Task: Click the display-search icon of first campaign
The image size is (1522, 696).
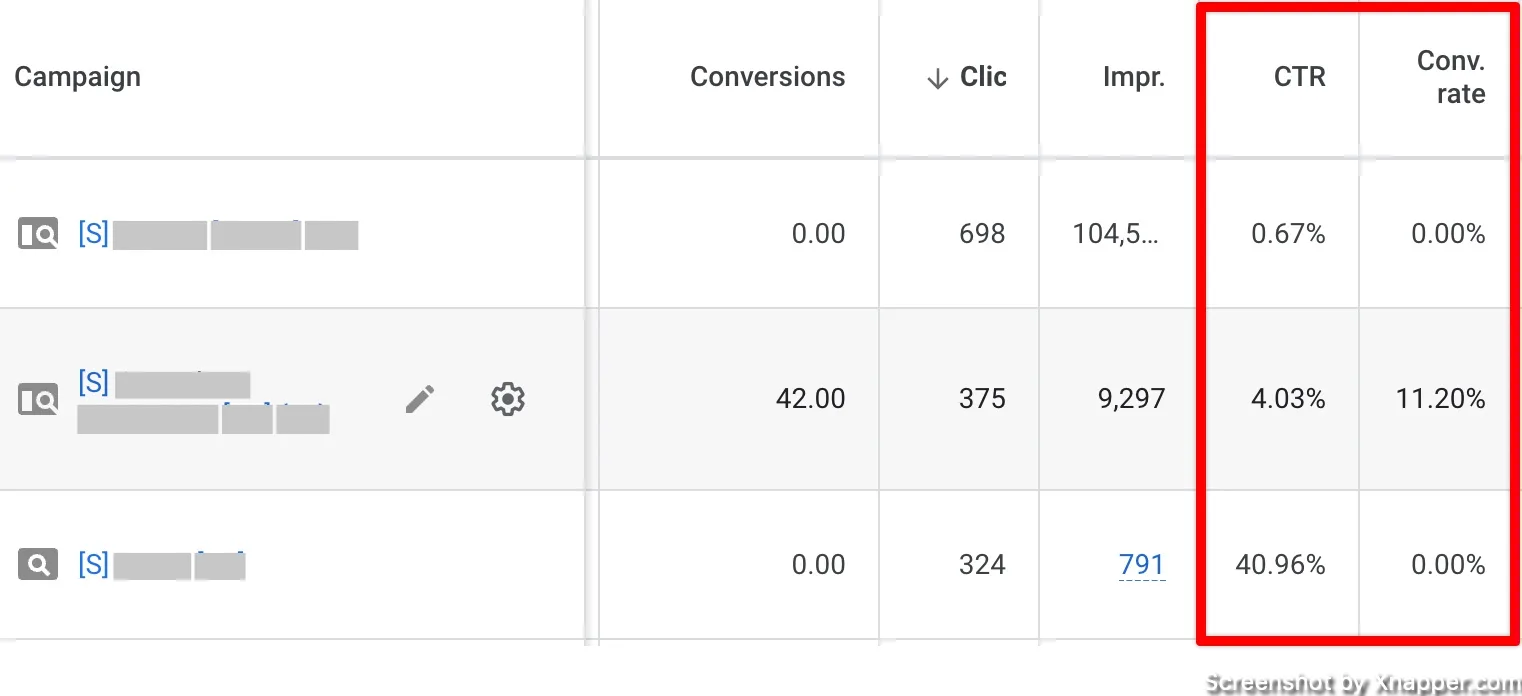Action: pos(39,235)
